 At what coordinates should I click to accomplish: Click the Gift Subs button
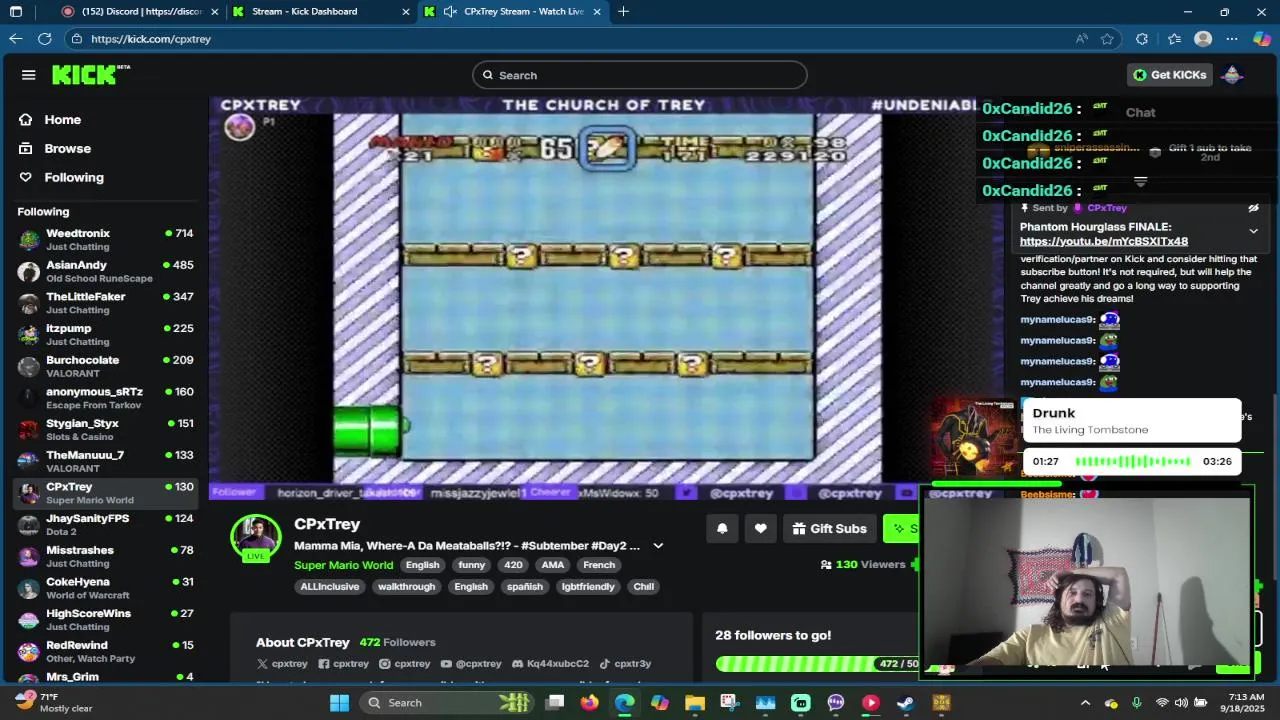pyautogui.click(x=829, y=529)
